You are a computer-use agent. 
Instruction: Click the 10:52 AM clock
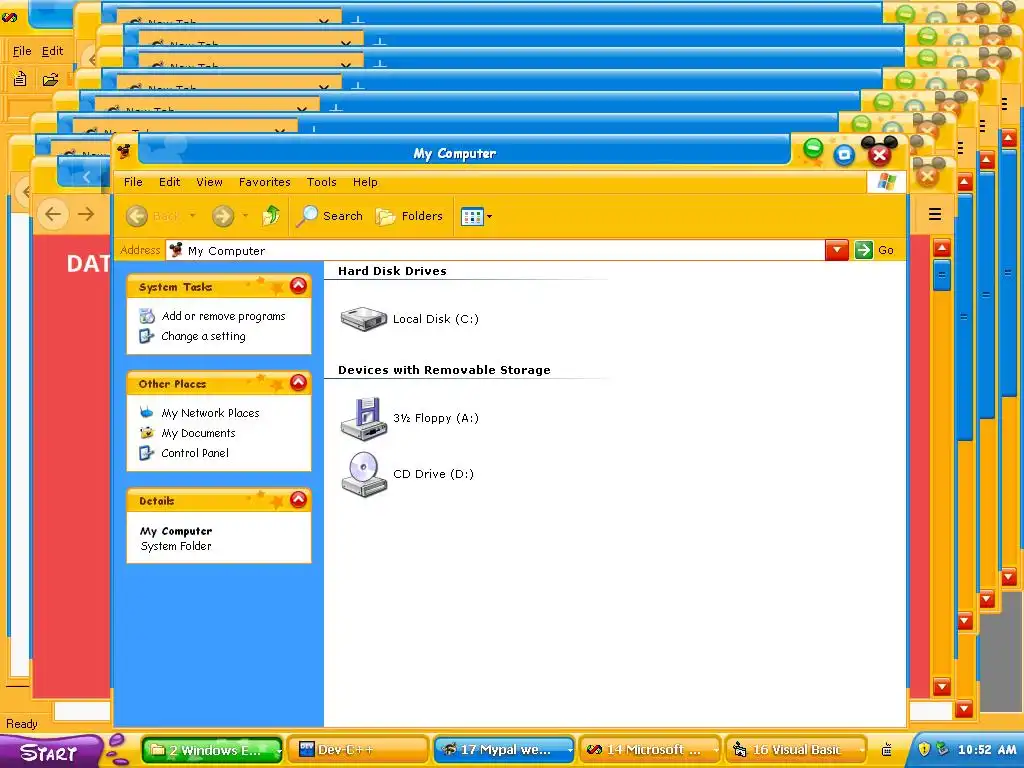coord(987,750)
